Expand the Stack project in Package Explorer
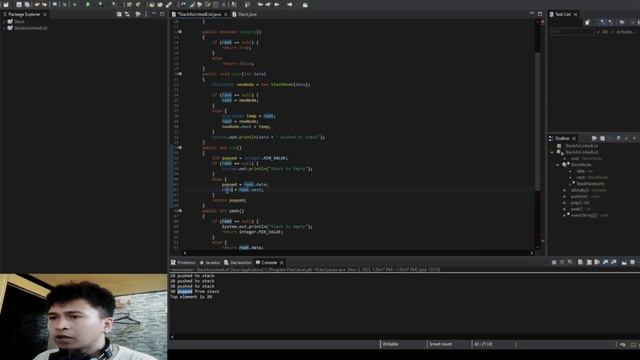Viewport: 640px width, 360px height. (x=4, y=22)
